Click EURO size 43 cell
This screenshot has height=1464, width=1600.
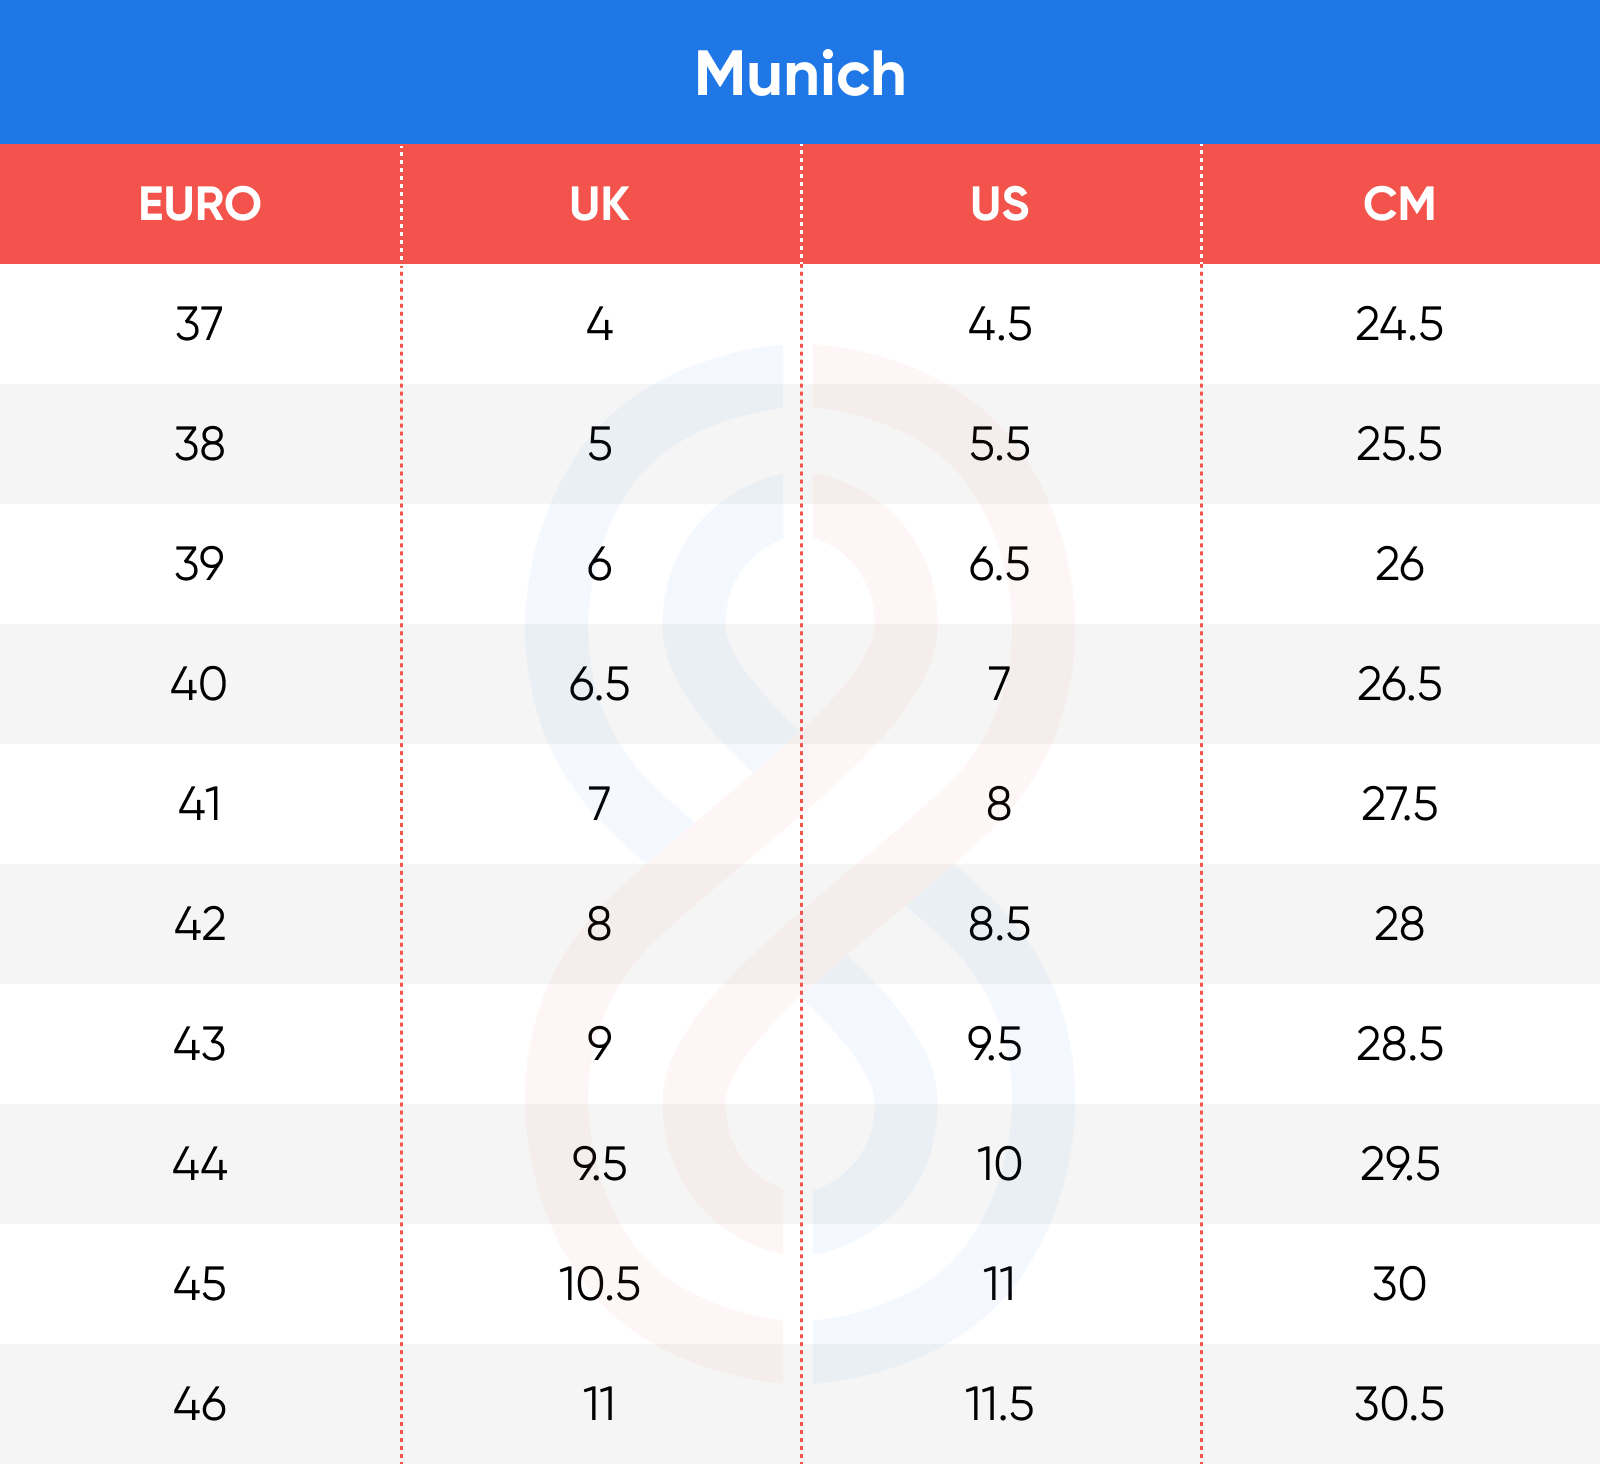[x=200, y=1044]
